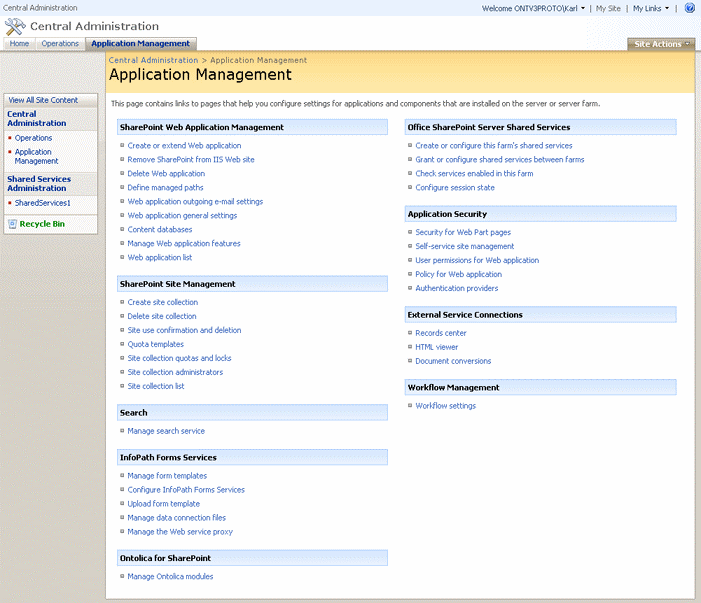This screenshot has width=701, height=603.
Task: Open Manage Web application features
Action: pos(184,244)
